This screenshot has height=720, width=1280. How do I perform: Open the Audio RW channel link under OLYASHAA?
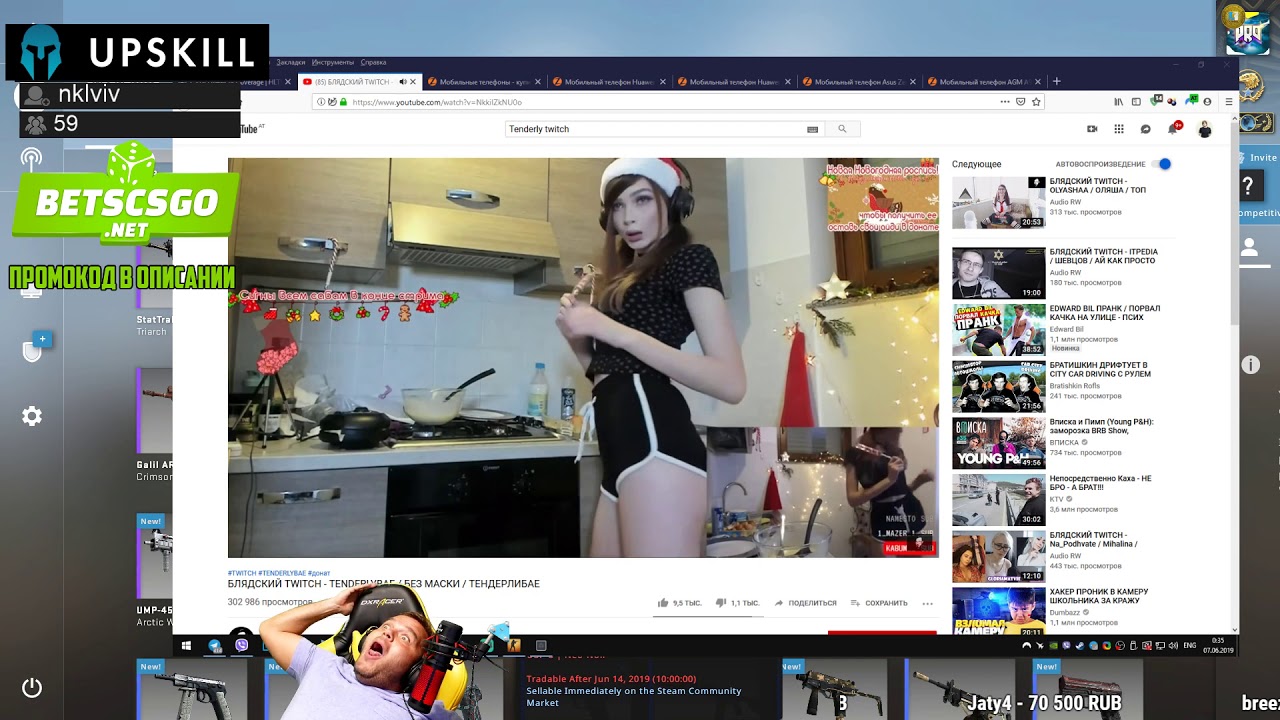[x=1065, y=202]
